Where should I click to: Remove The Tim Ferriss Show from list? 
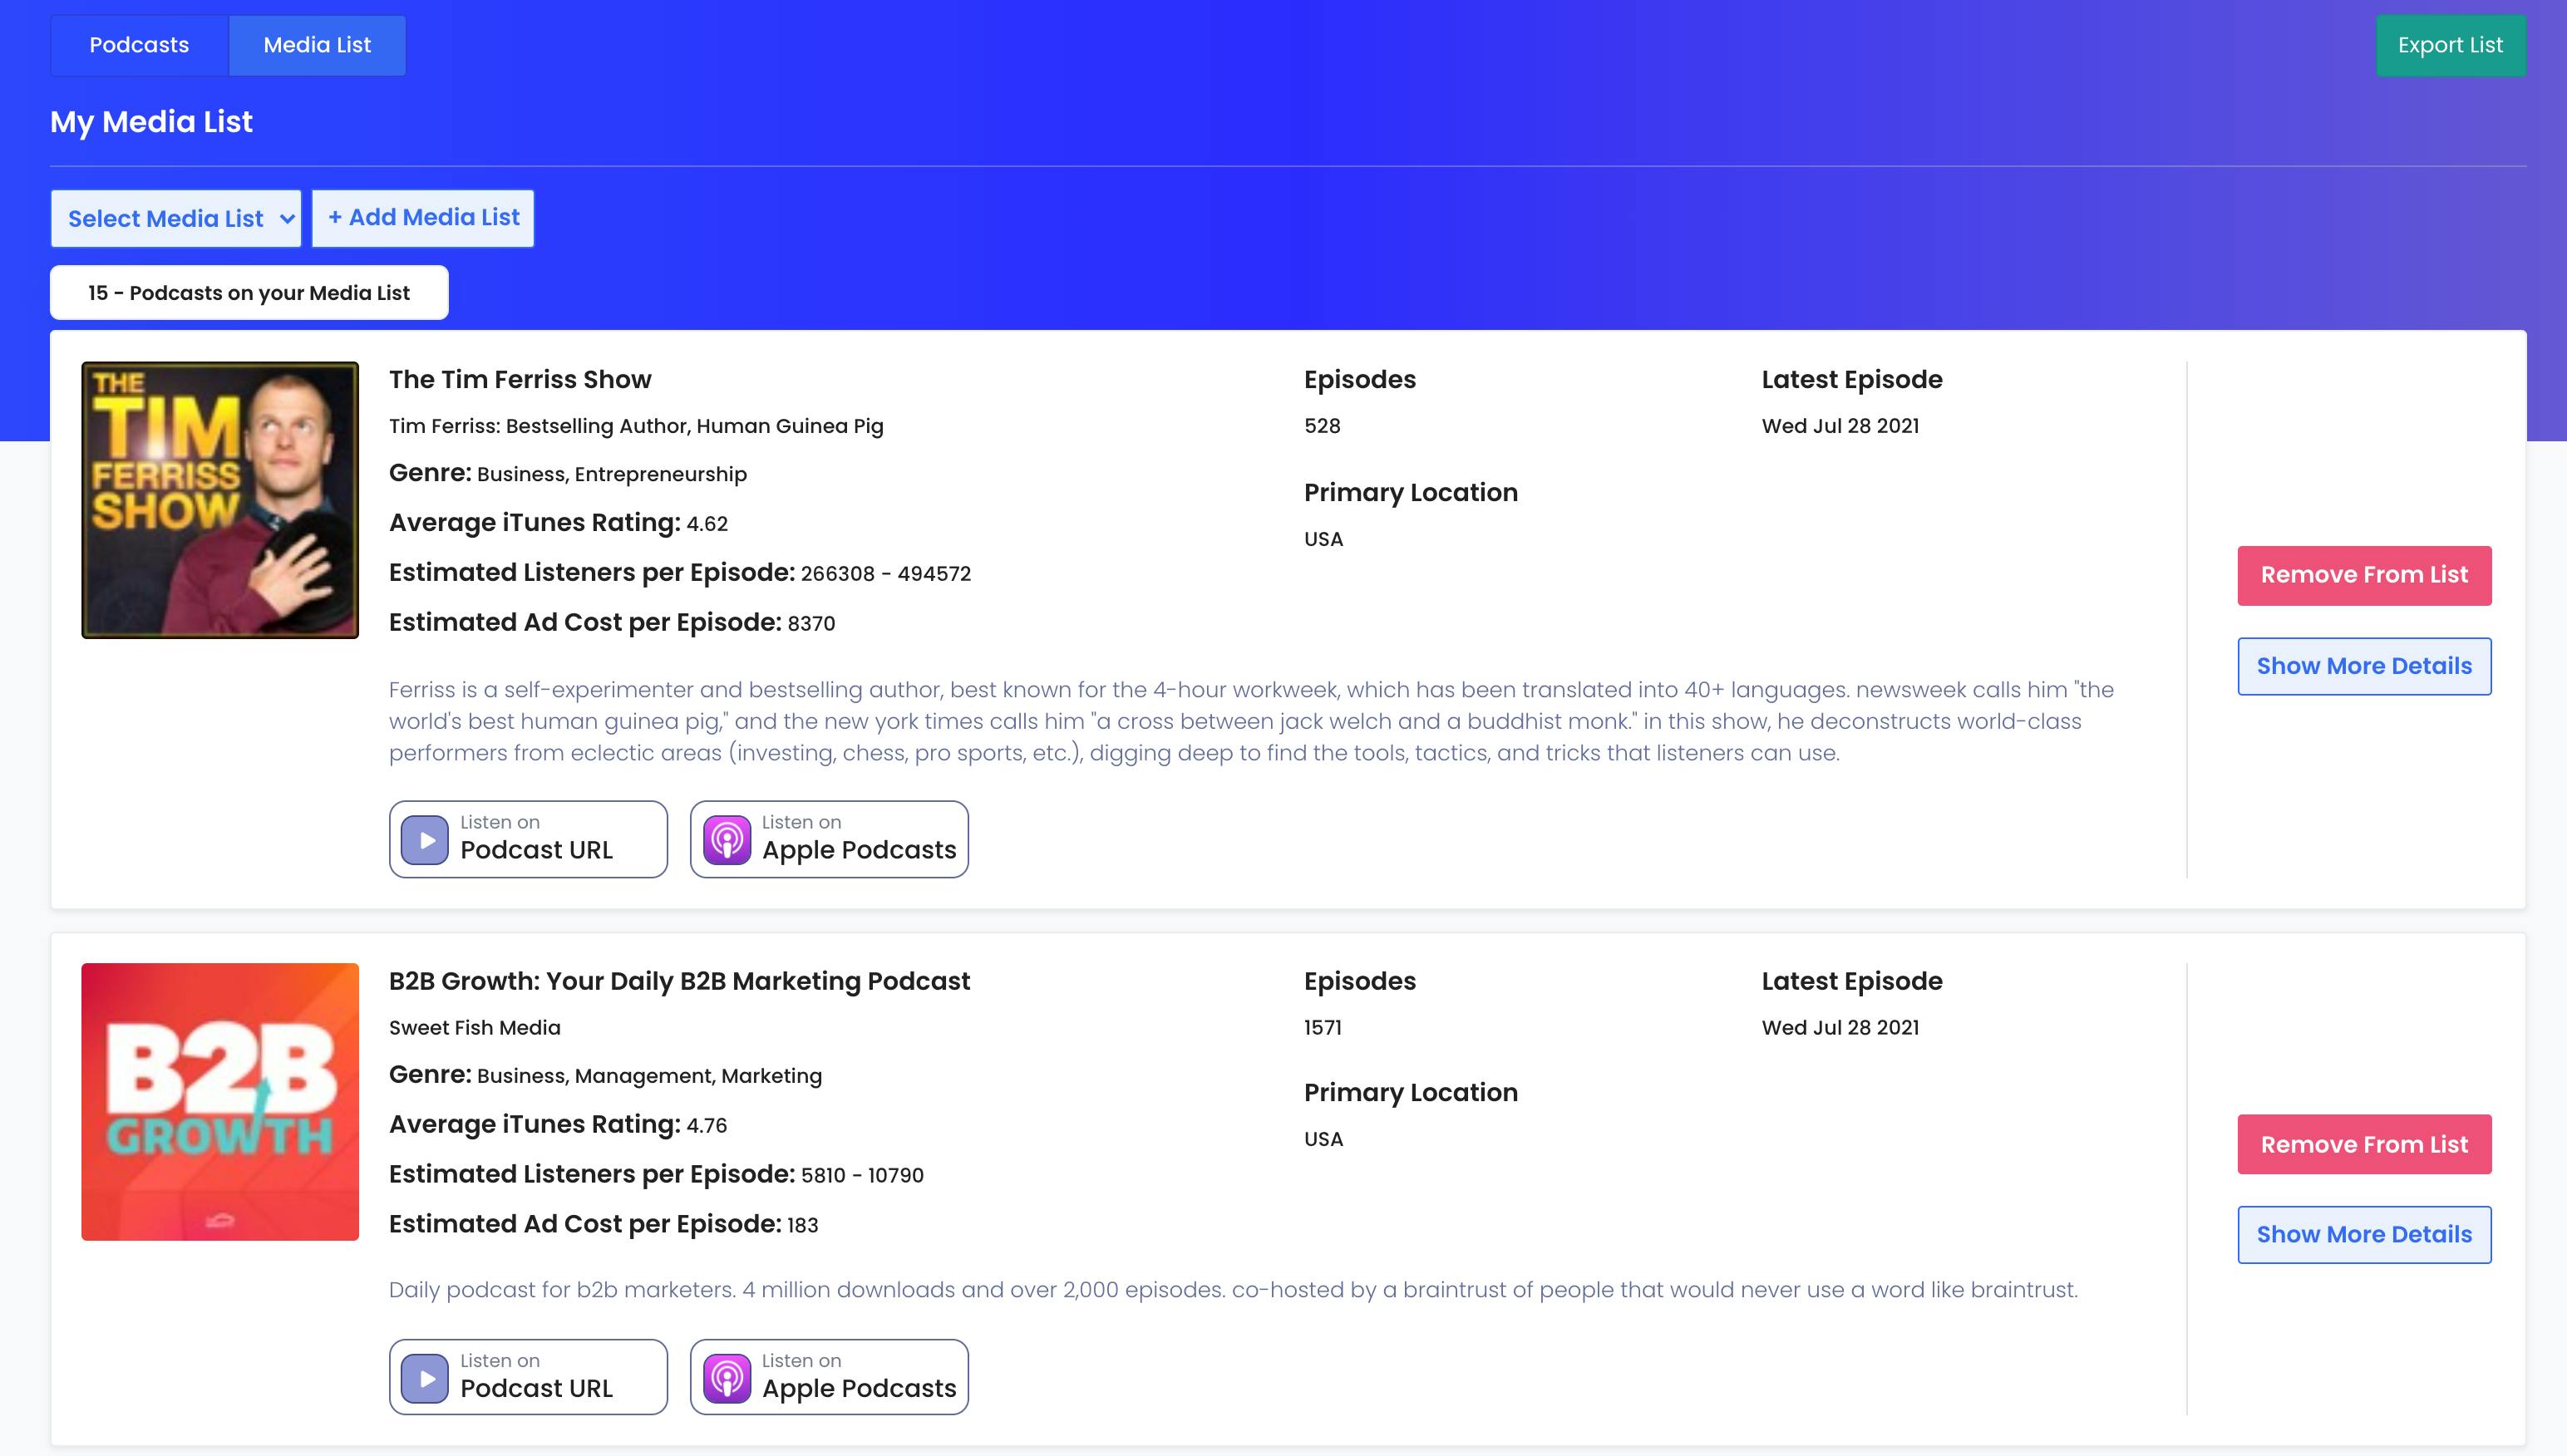point(2364,575)
